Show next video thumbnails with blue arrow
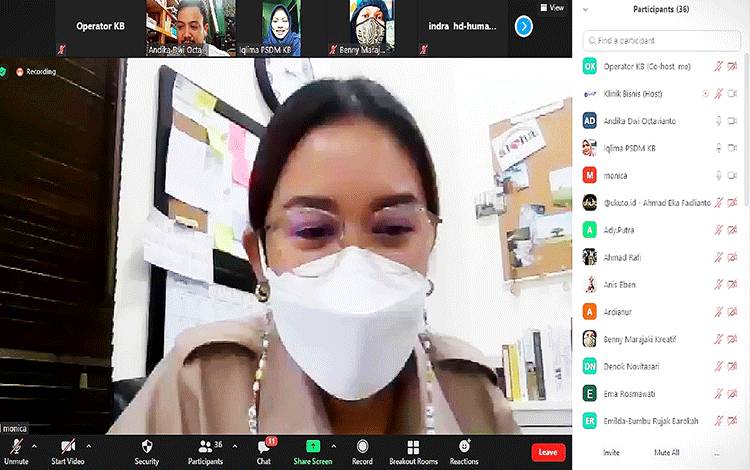The height and width of the screenshot is (470, 750). (x=524, y=26)
